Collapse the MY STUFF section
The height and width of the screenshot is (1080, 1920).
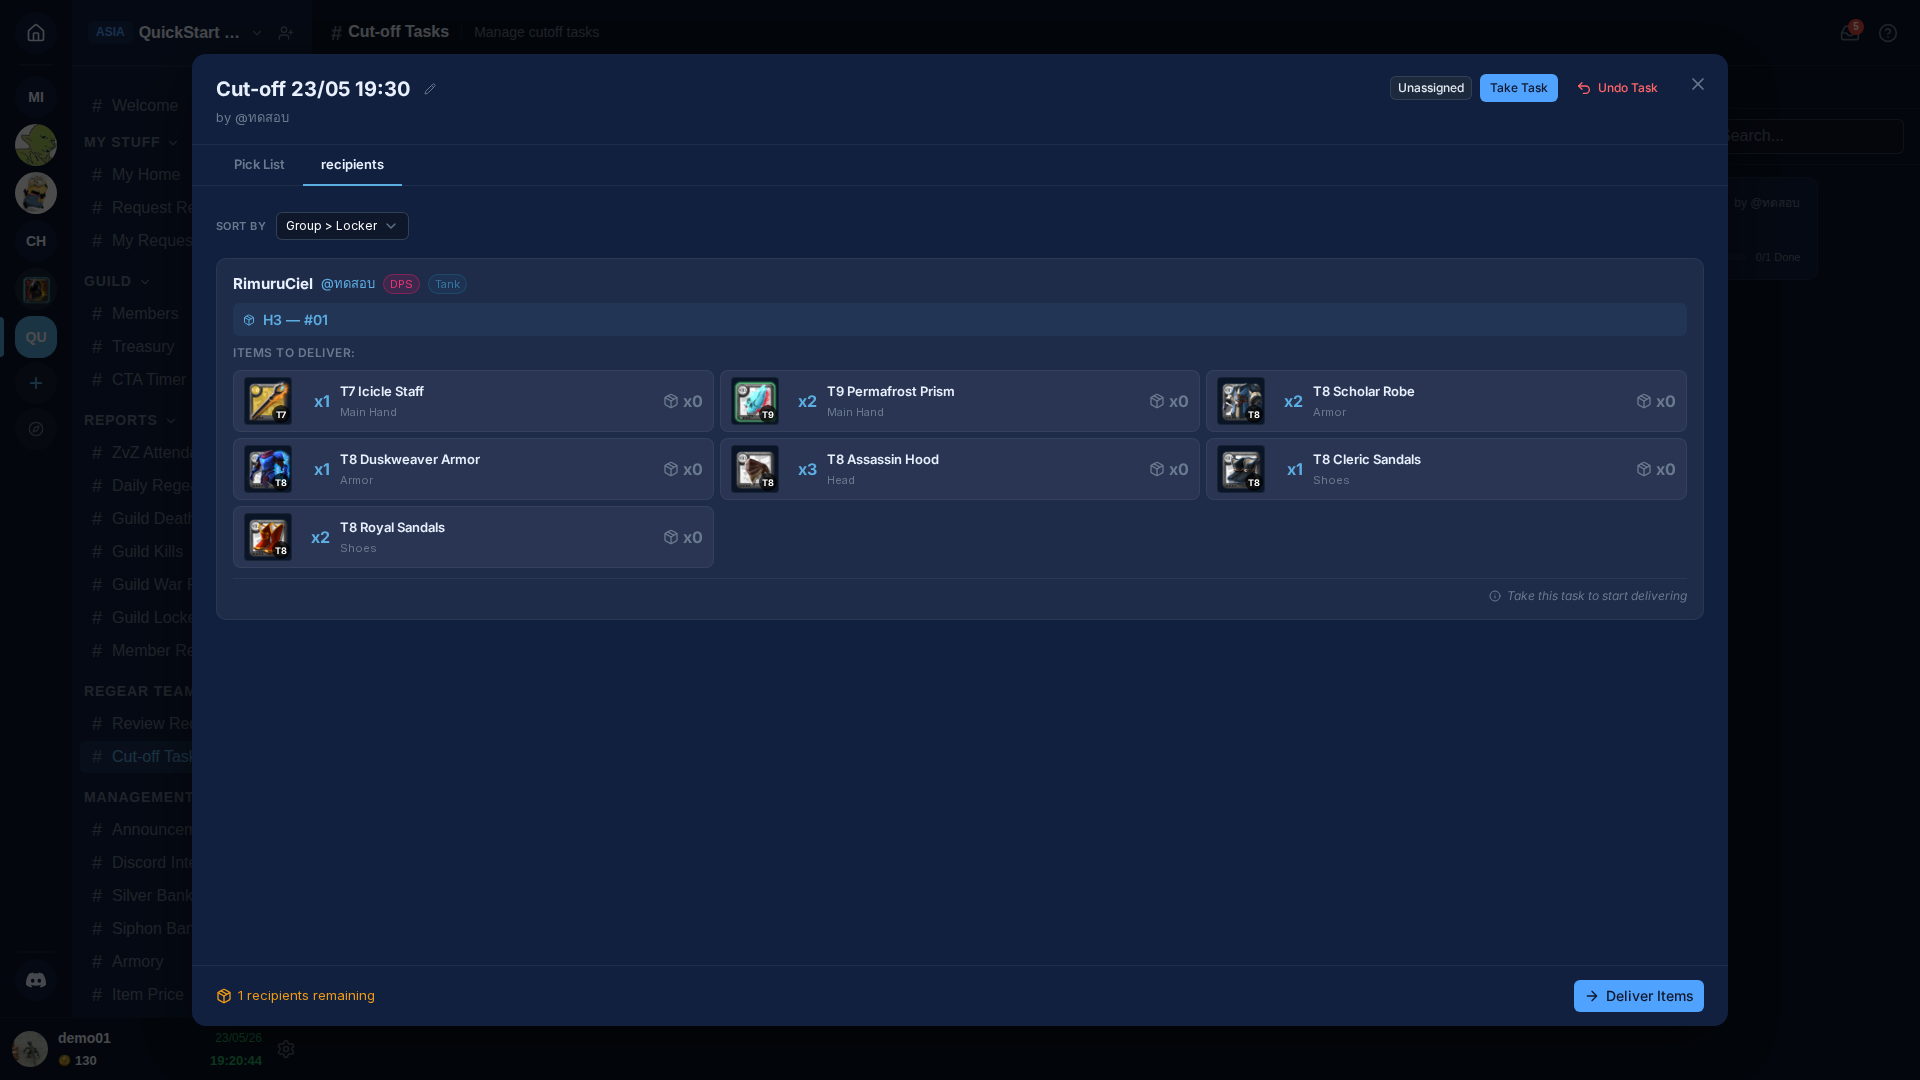coord(131,142)
